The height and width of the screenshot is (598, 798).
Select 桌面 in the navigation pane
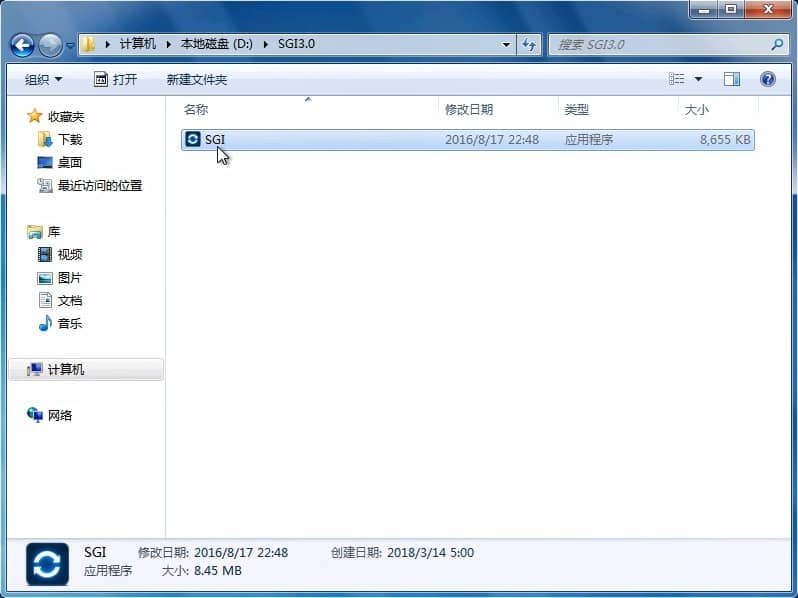tap(69, 163)
